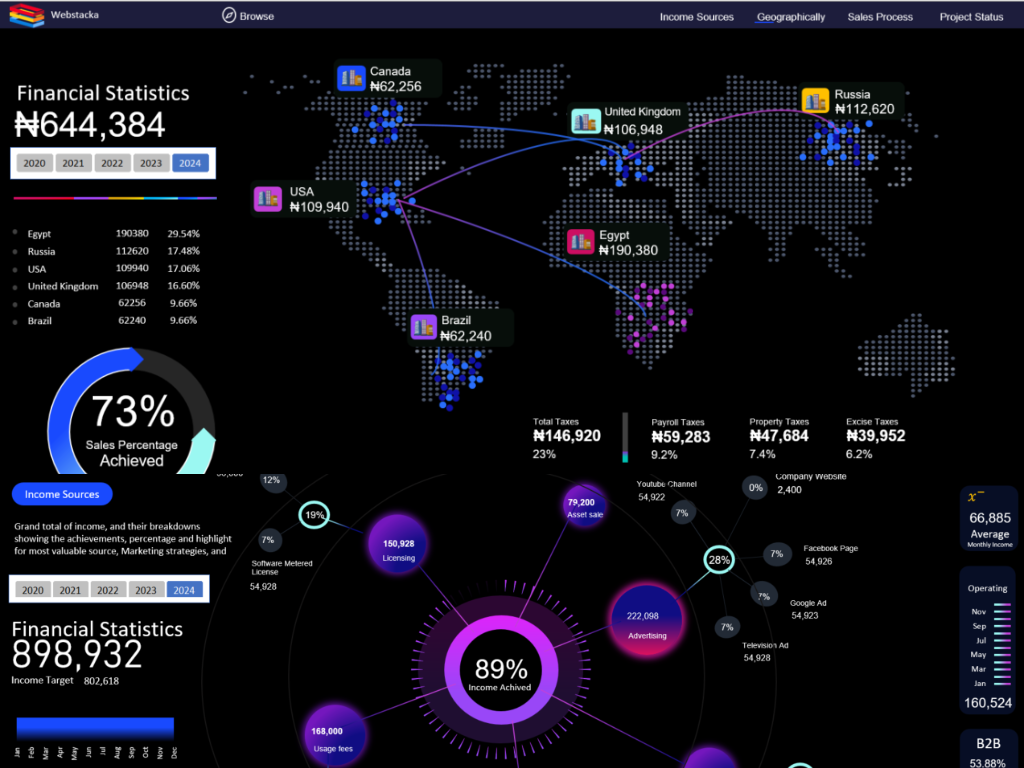
Task: Click the United Kingdom table row
Action: 108,286
